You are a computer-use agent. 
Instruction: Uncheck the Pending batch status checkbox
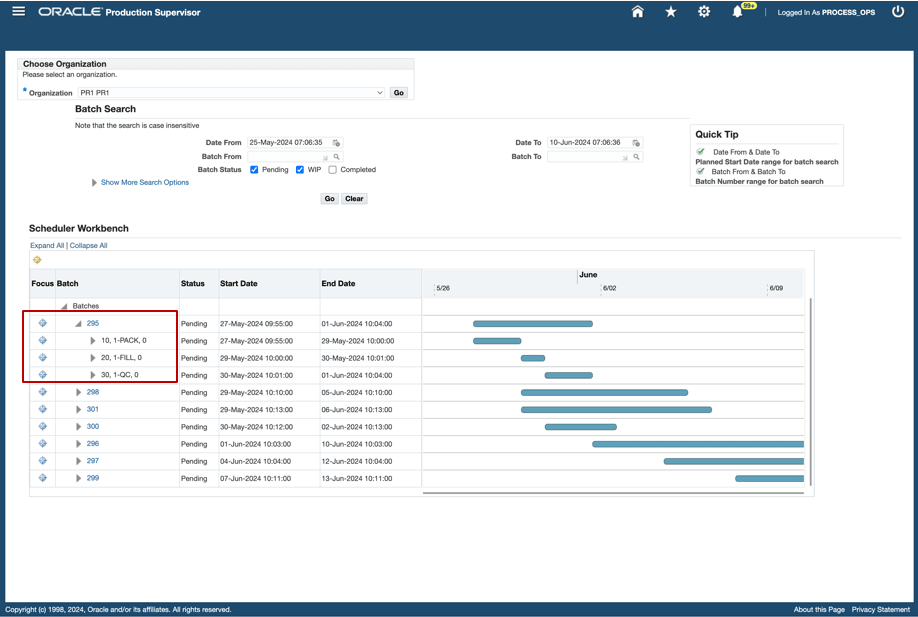pyautogui.click(x=254, y=170)
